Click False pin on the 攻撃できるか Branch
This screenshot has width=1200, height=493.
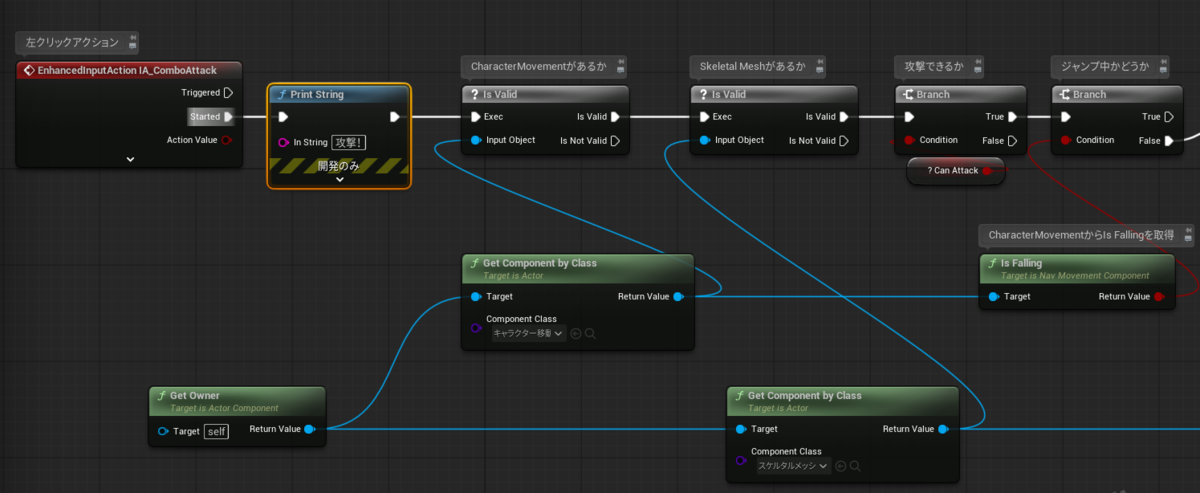click(1013, 140)
